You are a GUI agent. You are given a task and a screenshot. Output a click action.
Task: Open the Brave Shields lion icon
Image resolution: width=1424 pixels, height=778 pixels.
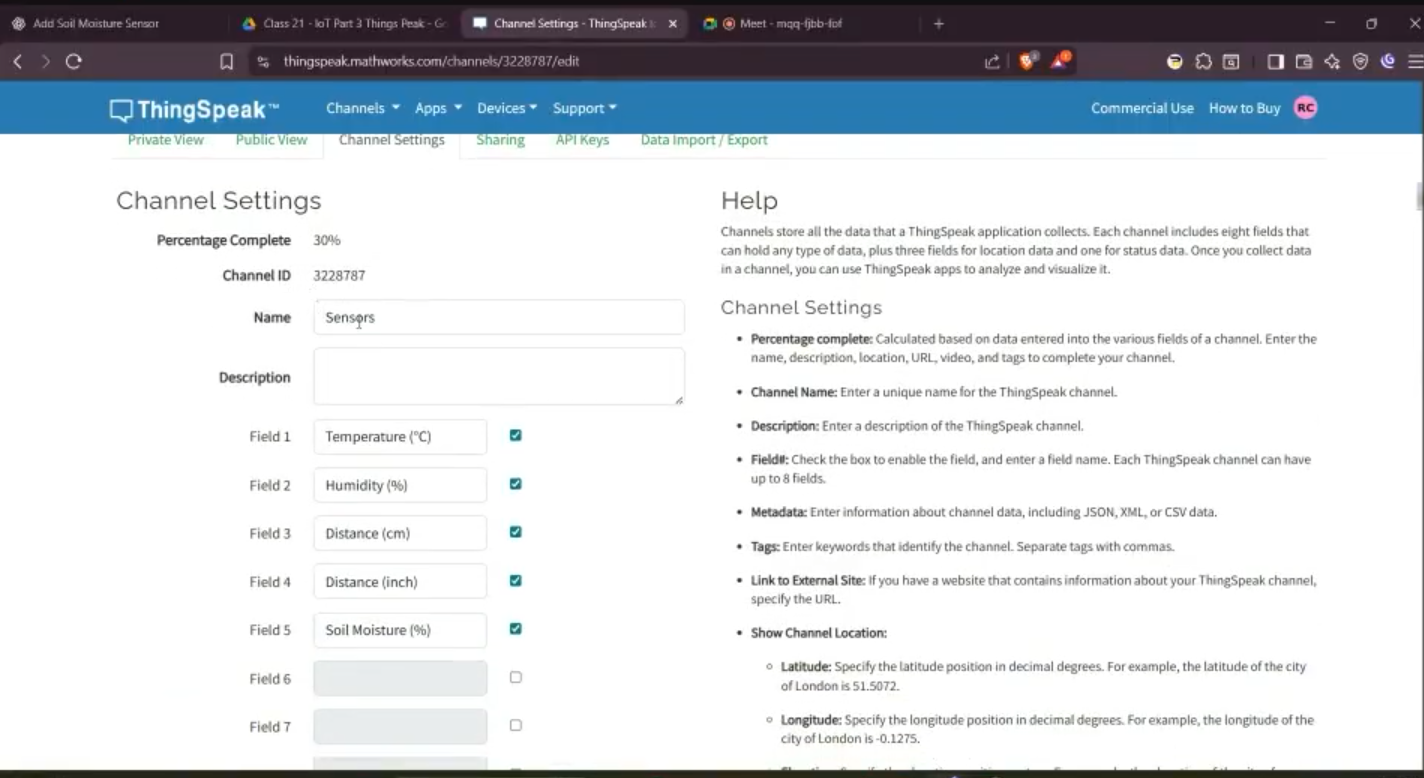[1026, 61]
